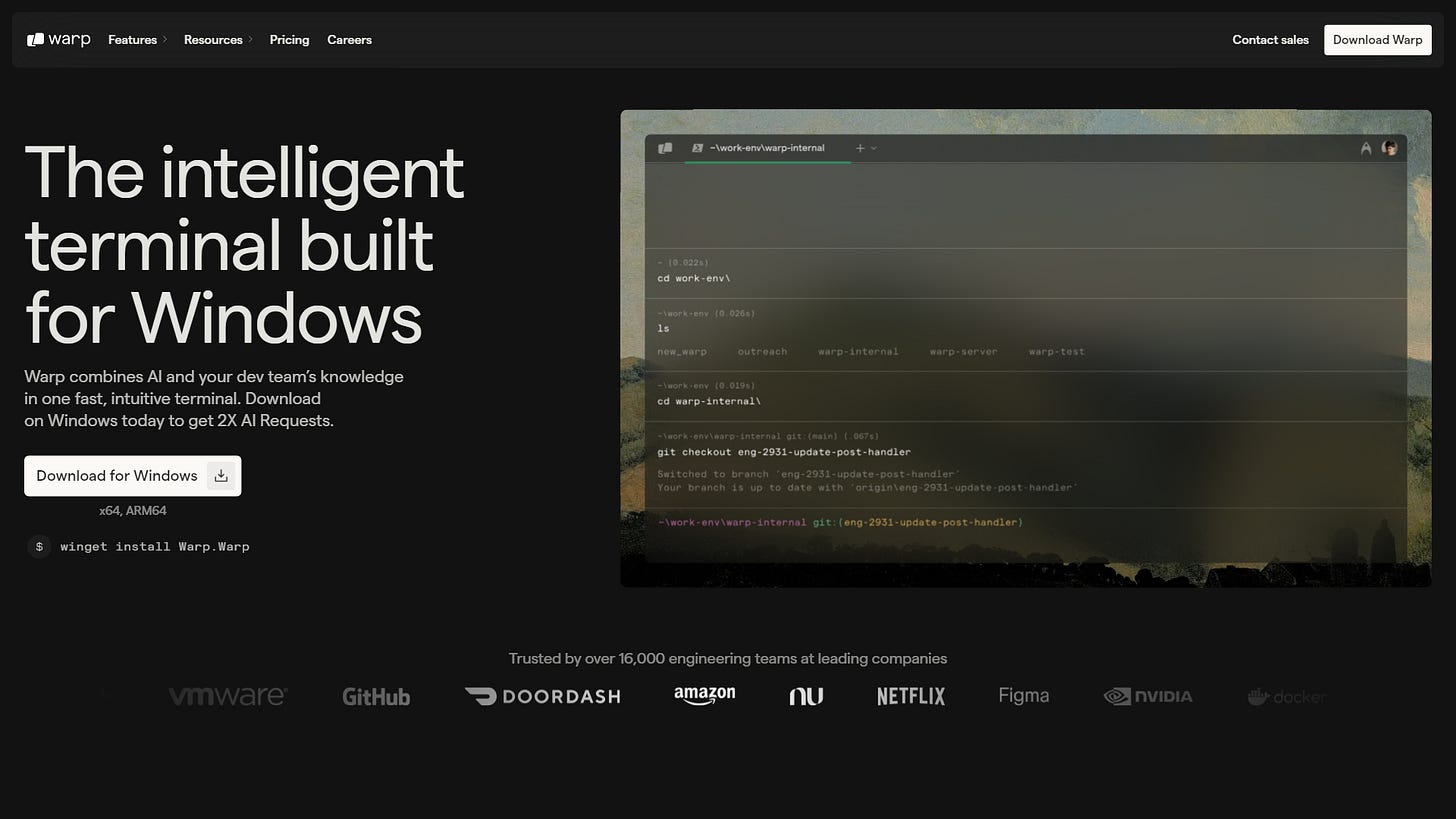The width and height of the screenshot is (1456, 819).
Task: Click the Docker logo
Action: 1287,696
